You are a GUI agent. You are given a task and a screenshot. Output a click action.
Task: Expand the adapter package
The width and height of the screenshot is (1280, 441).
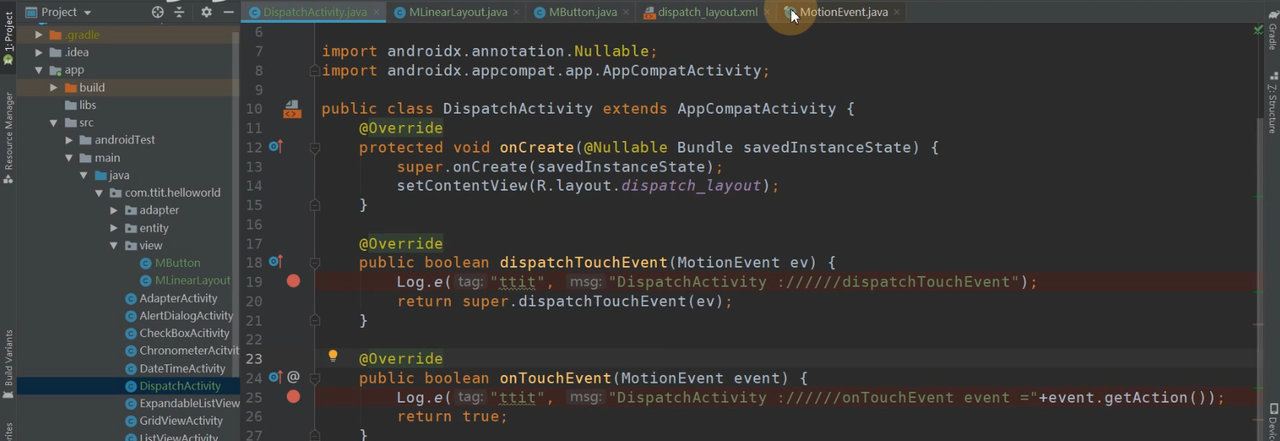115,210
